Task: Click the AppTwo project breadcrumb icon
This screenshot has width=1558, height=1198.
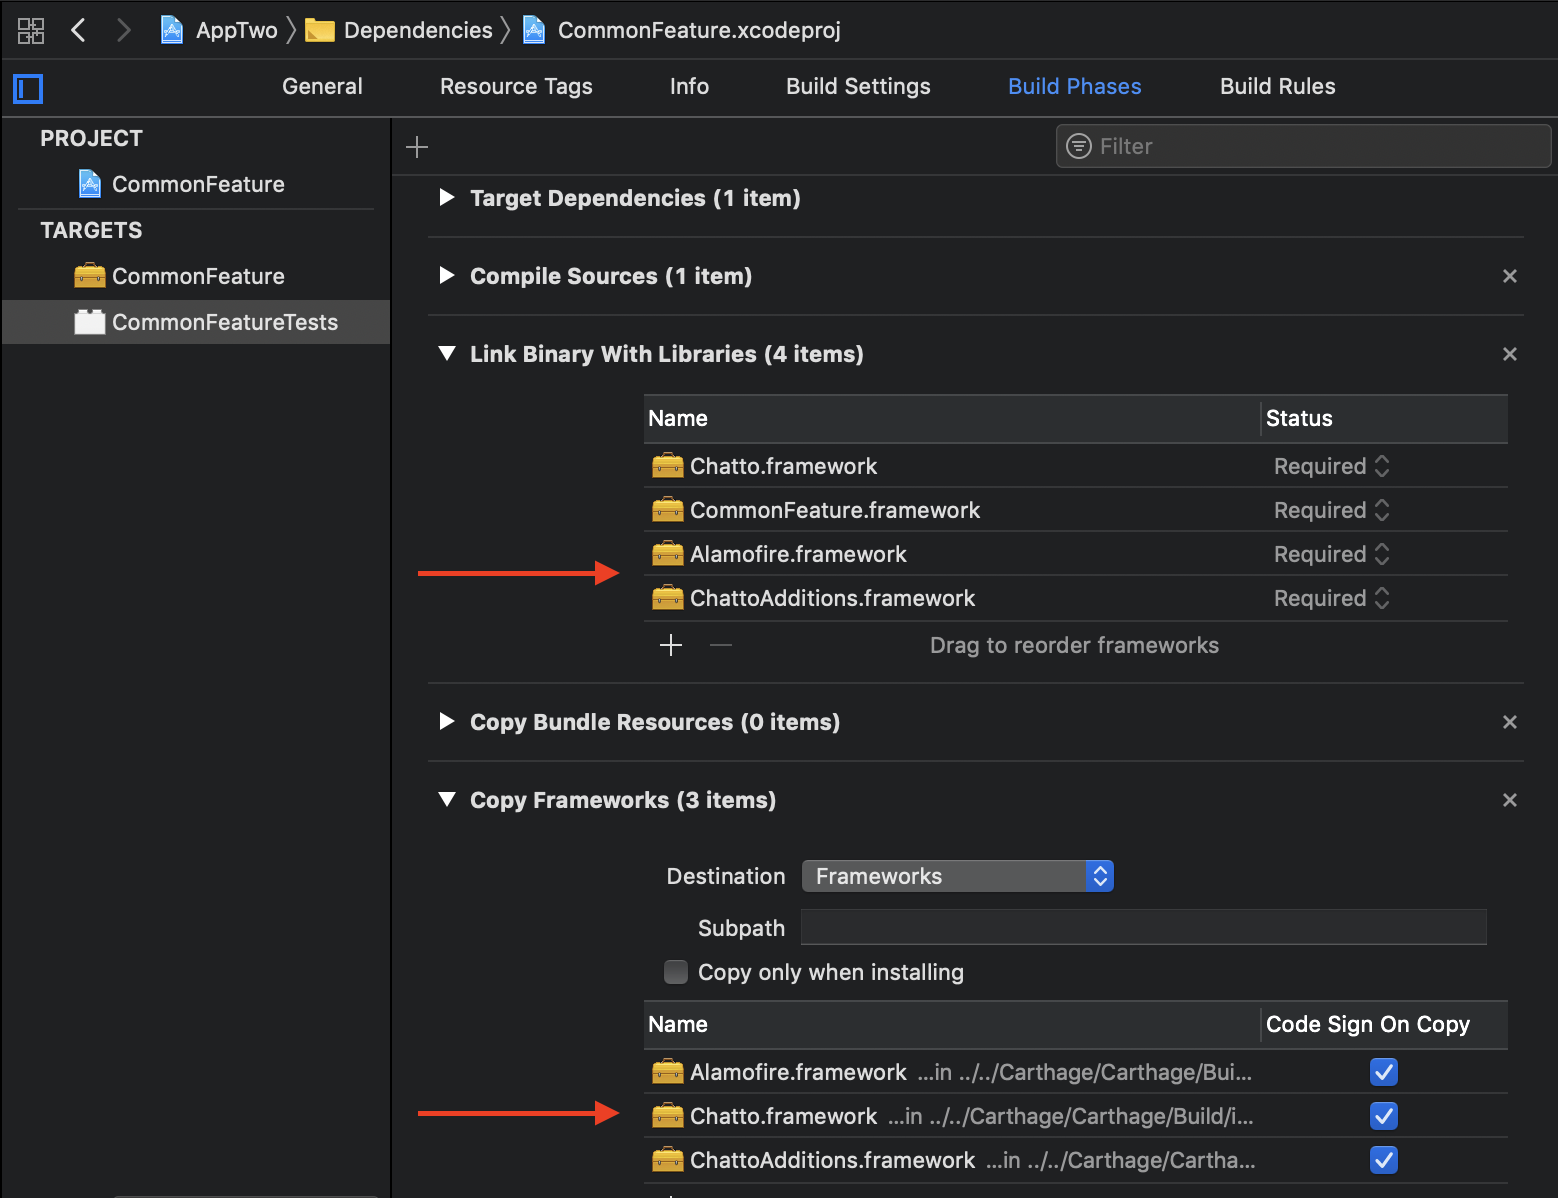Action: pyautogui.click(x=172, y=30)
